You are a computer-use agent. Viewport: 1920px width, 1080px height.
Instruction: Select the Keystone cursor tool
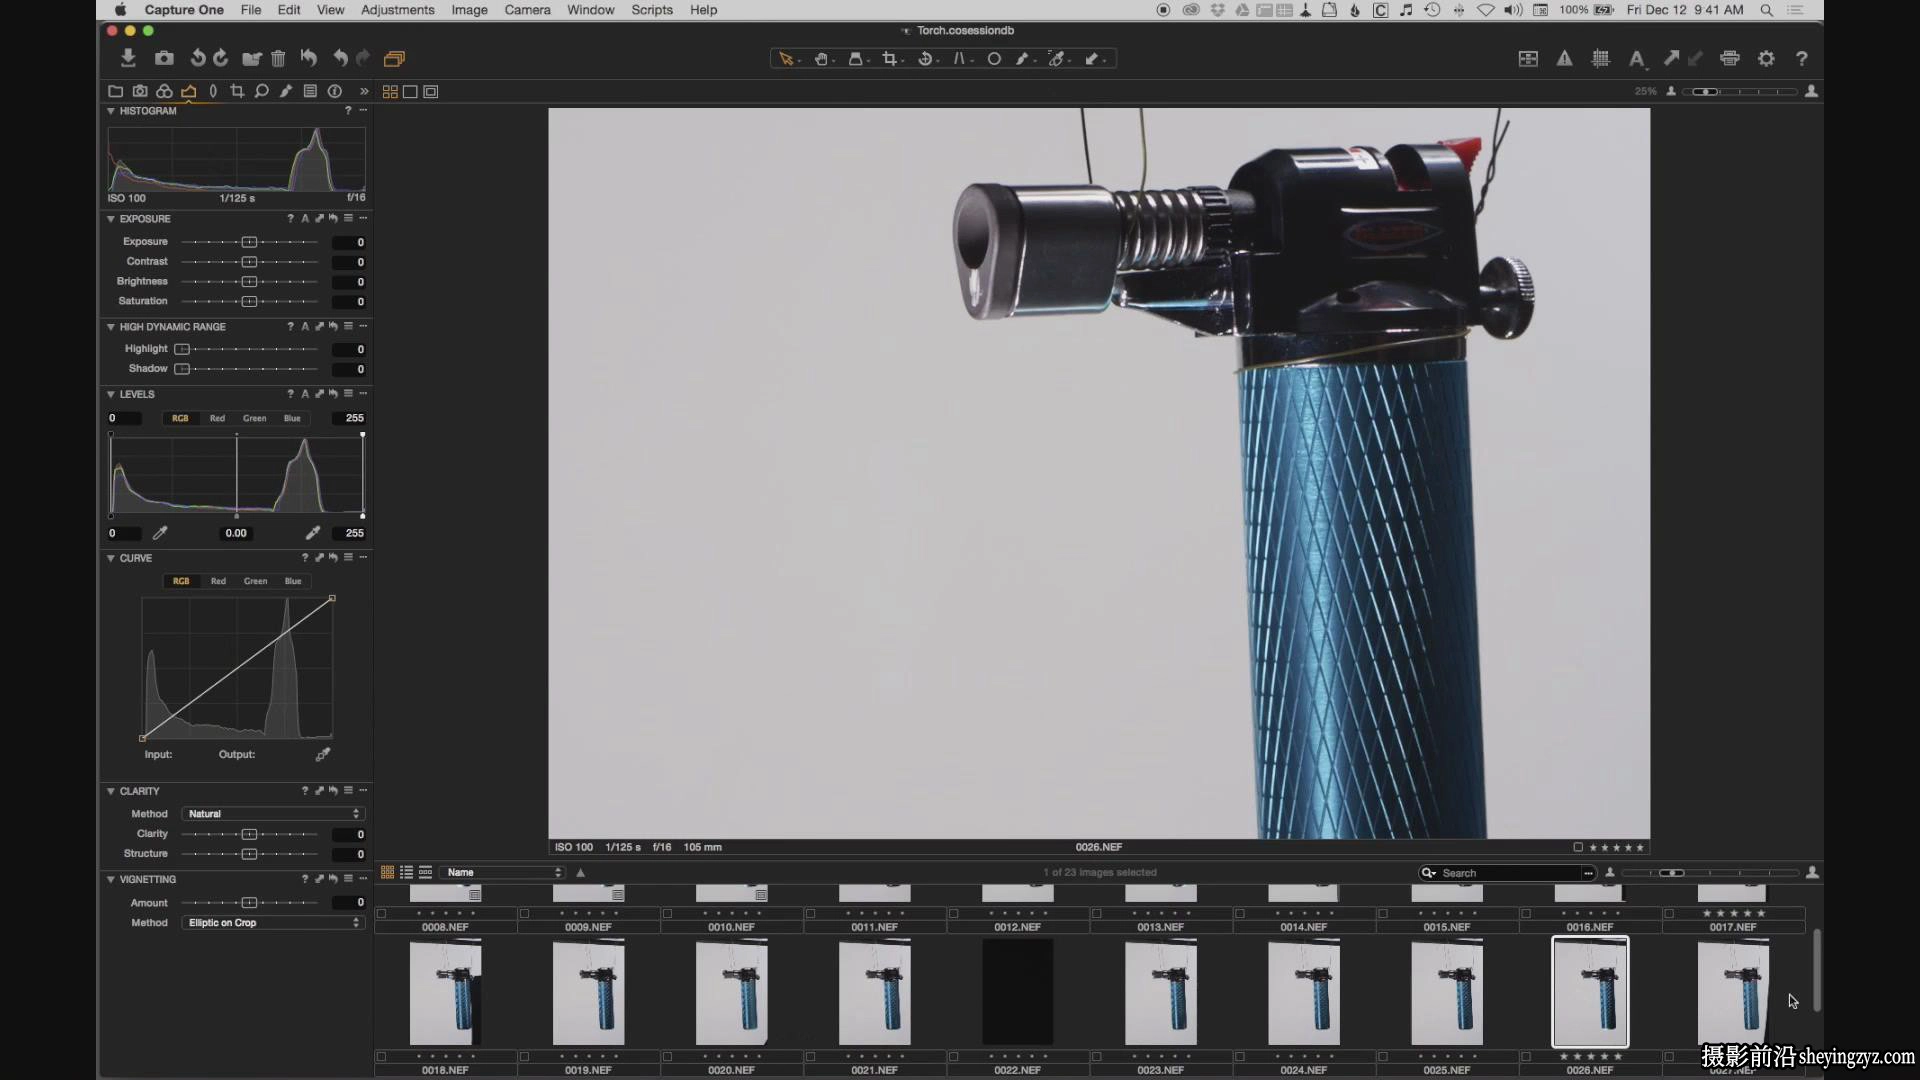pyautogui.click(x=959, y=59)
